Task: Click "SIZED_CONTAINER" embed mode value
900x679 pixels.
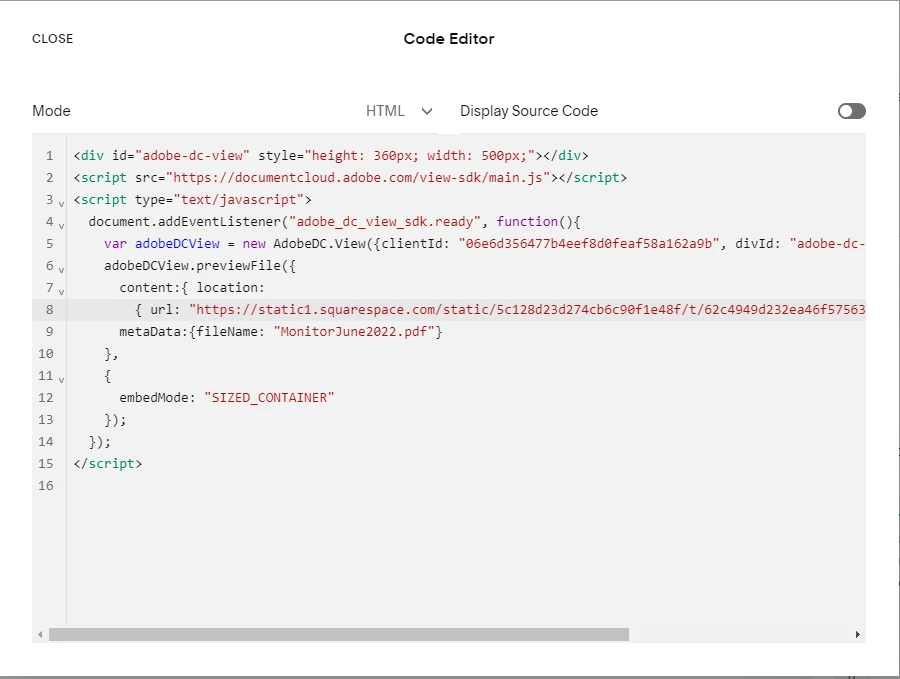Action: pos(269,397)
